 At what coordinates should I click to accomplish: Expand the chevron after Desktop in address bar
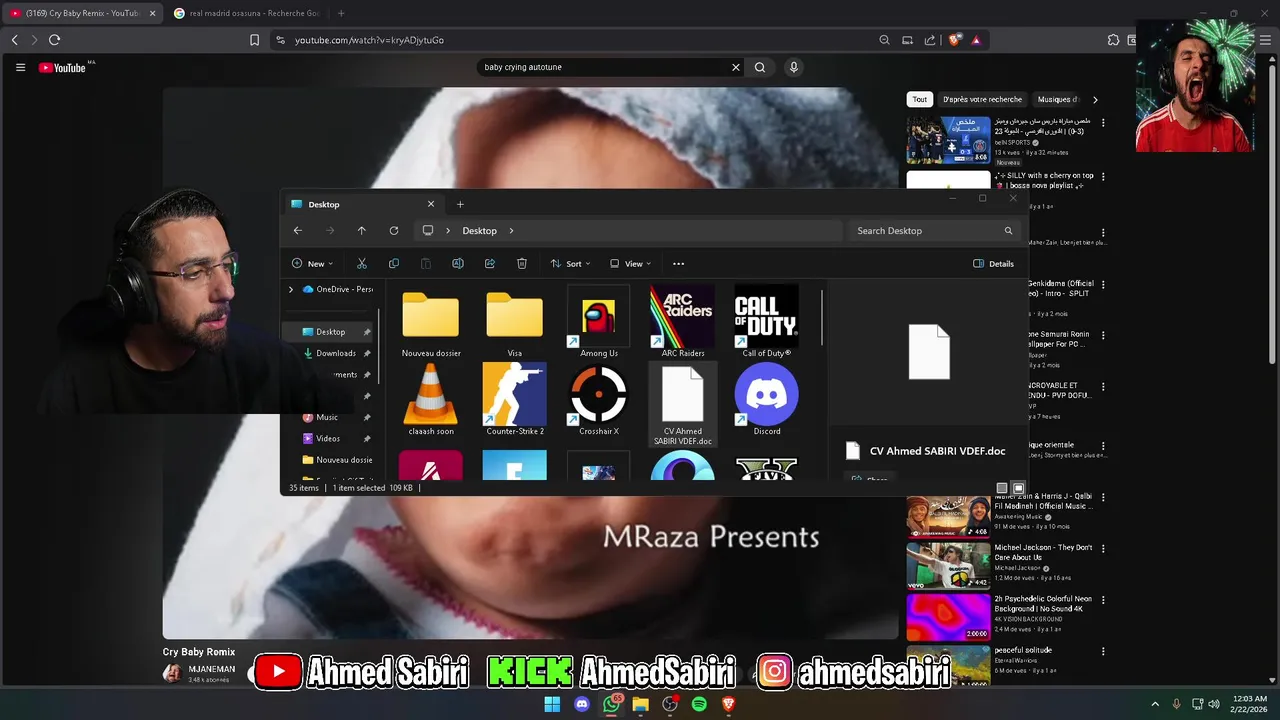[x=511, y=231]
